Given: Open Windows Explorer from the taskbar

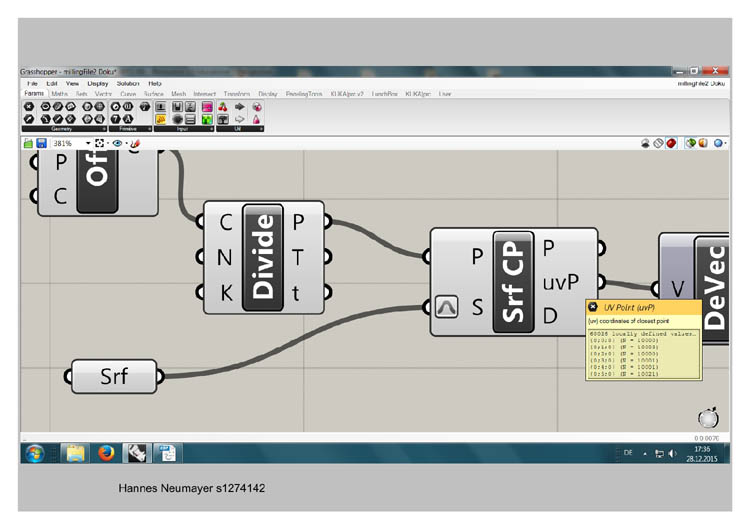Looking at the screenshot, I should pos(75,452).
